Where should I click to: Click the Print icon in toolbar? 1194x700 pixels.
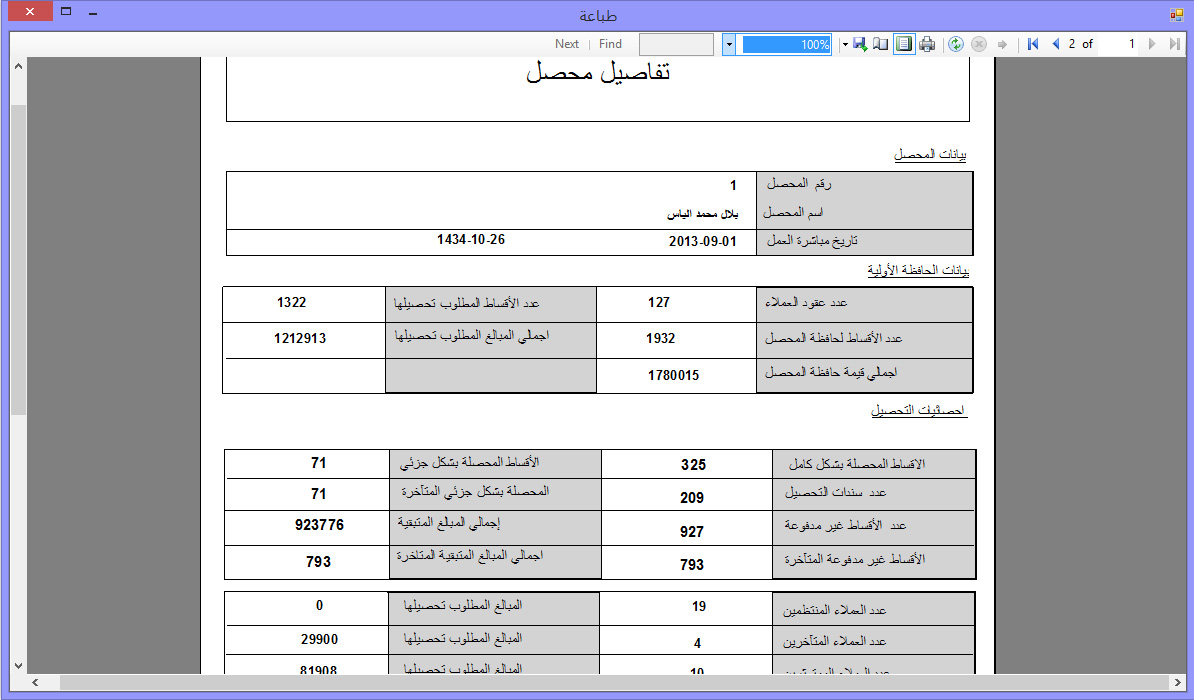tap(927, 44)
